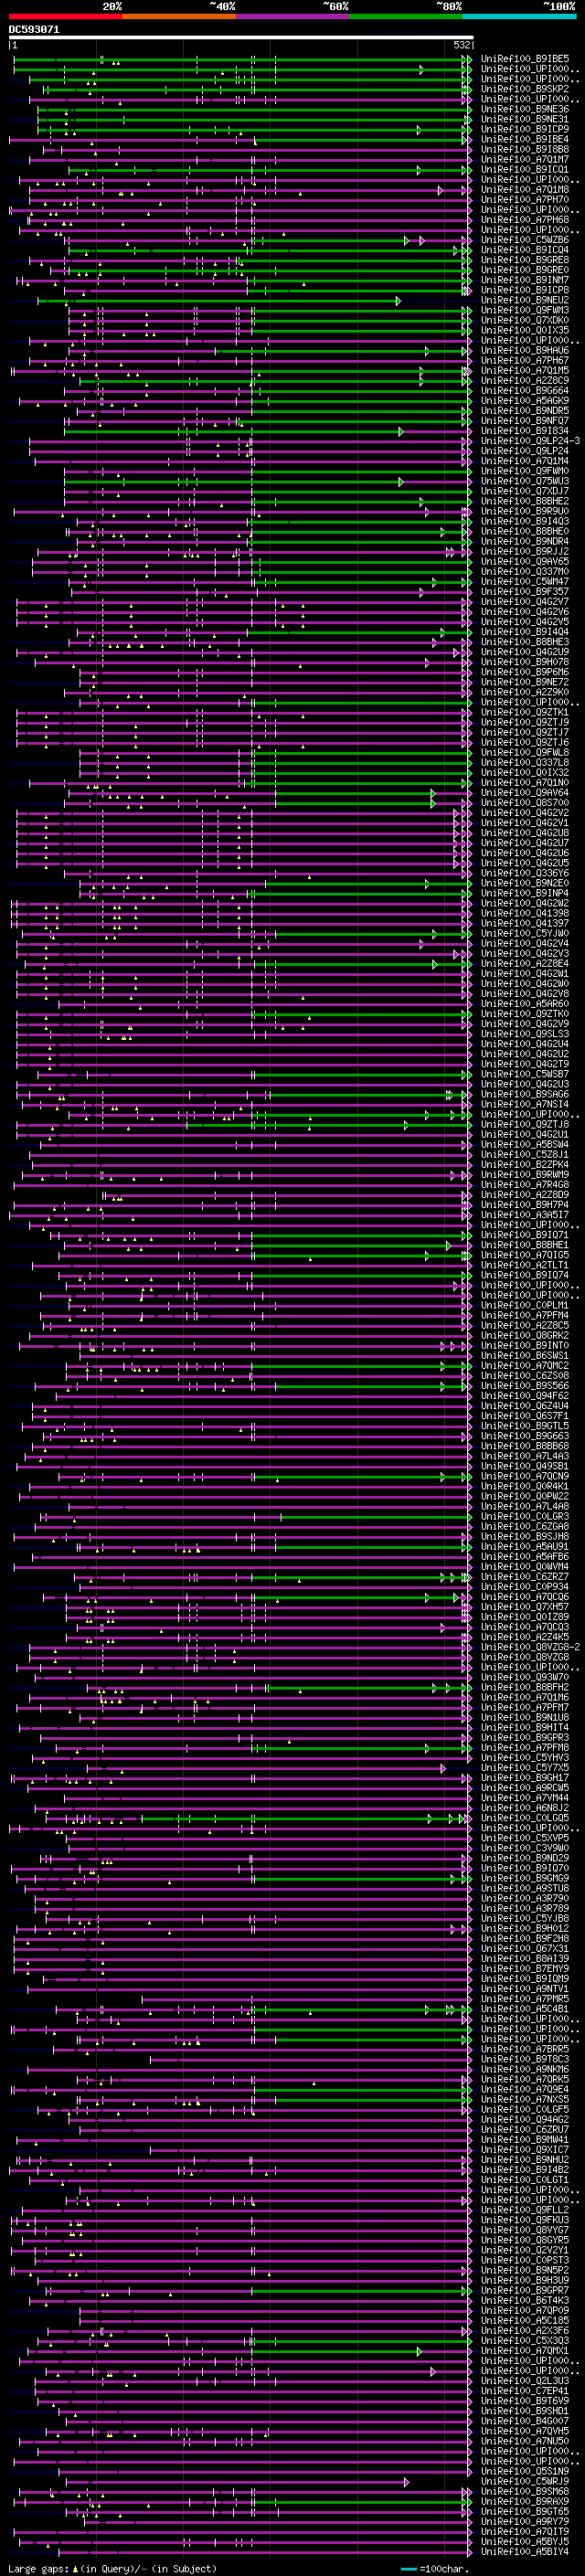This screenshot has width=585, height=2576.
Task: Select the UniRef100_Q49SB1 label
Action: click(525, 1466)
